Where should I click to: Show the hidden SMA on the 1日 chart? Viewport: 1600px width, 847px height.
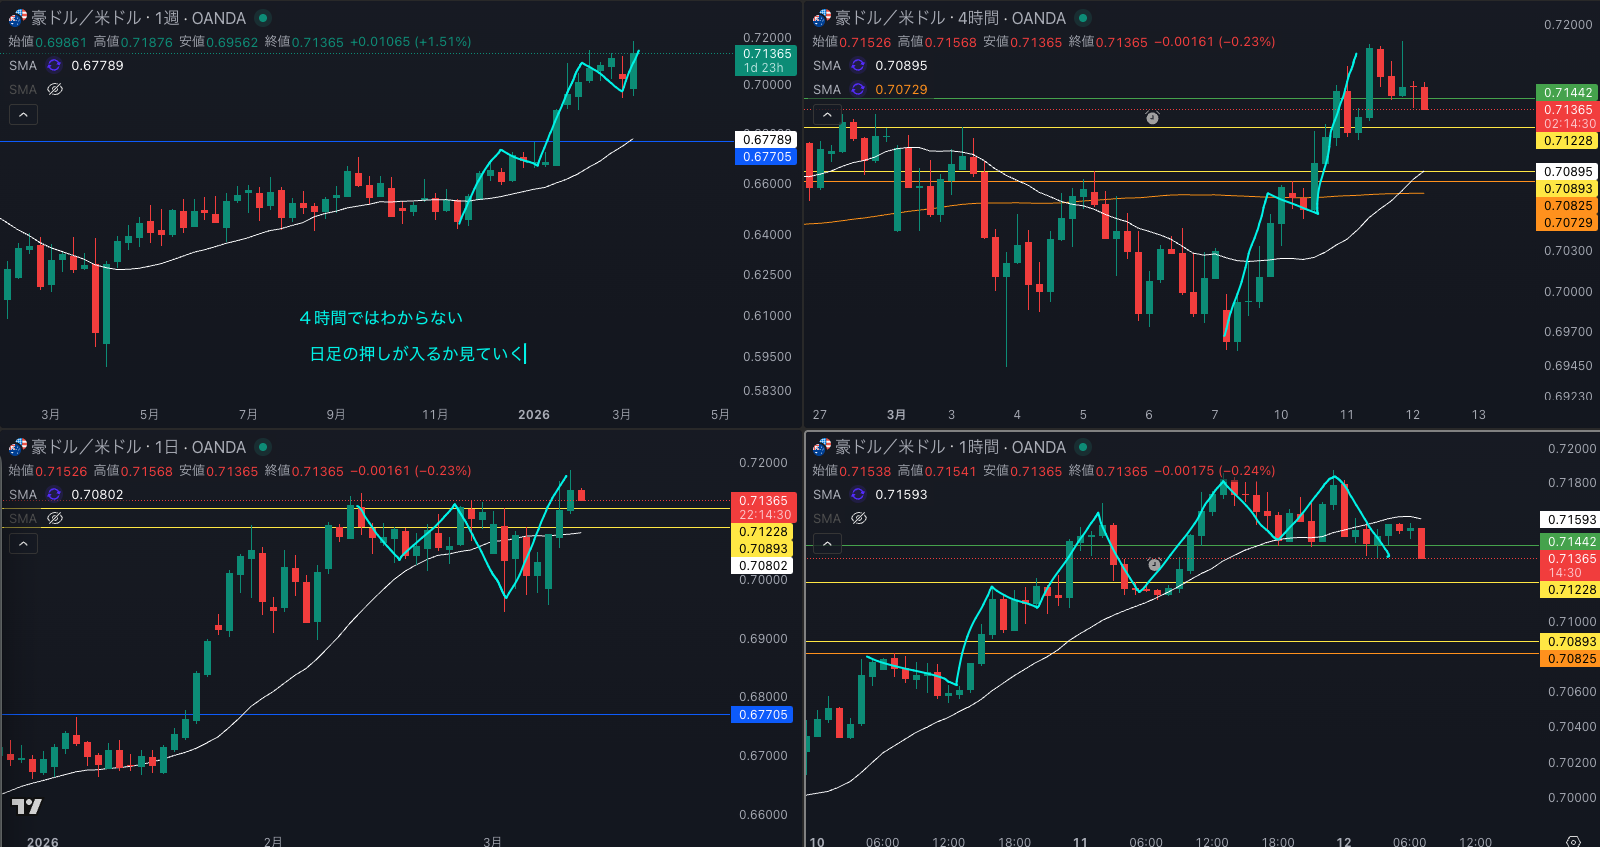coord(55,518)
